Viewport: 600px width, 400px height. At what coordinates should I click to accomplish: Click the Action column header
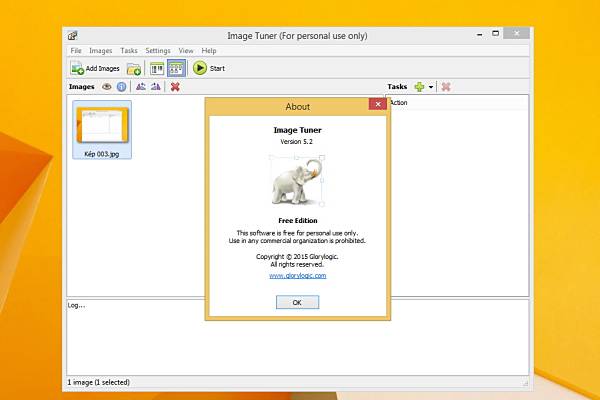[x=457, y=103]
